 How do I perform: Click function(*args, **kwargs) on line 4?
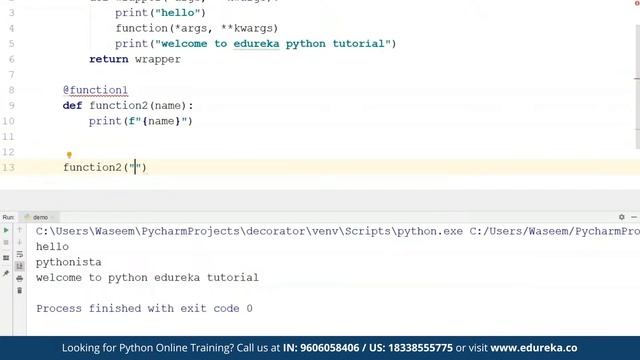(x=197, y=28)
